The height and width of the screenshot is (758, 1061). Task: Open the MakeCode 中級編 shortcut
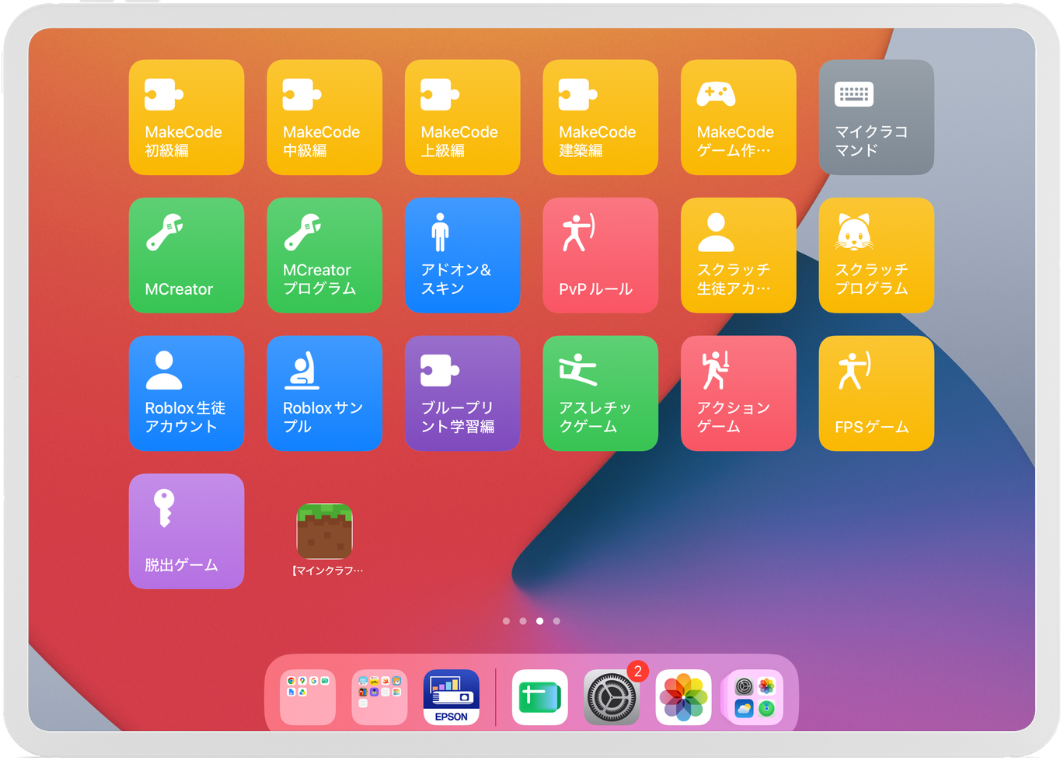coord(324,117)
